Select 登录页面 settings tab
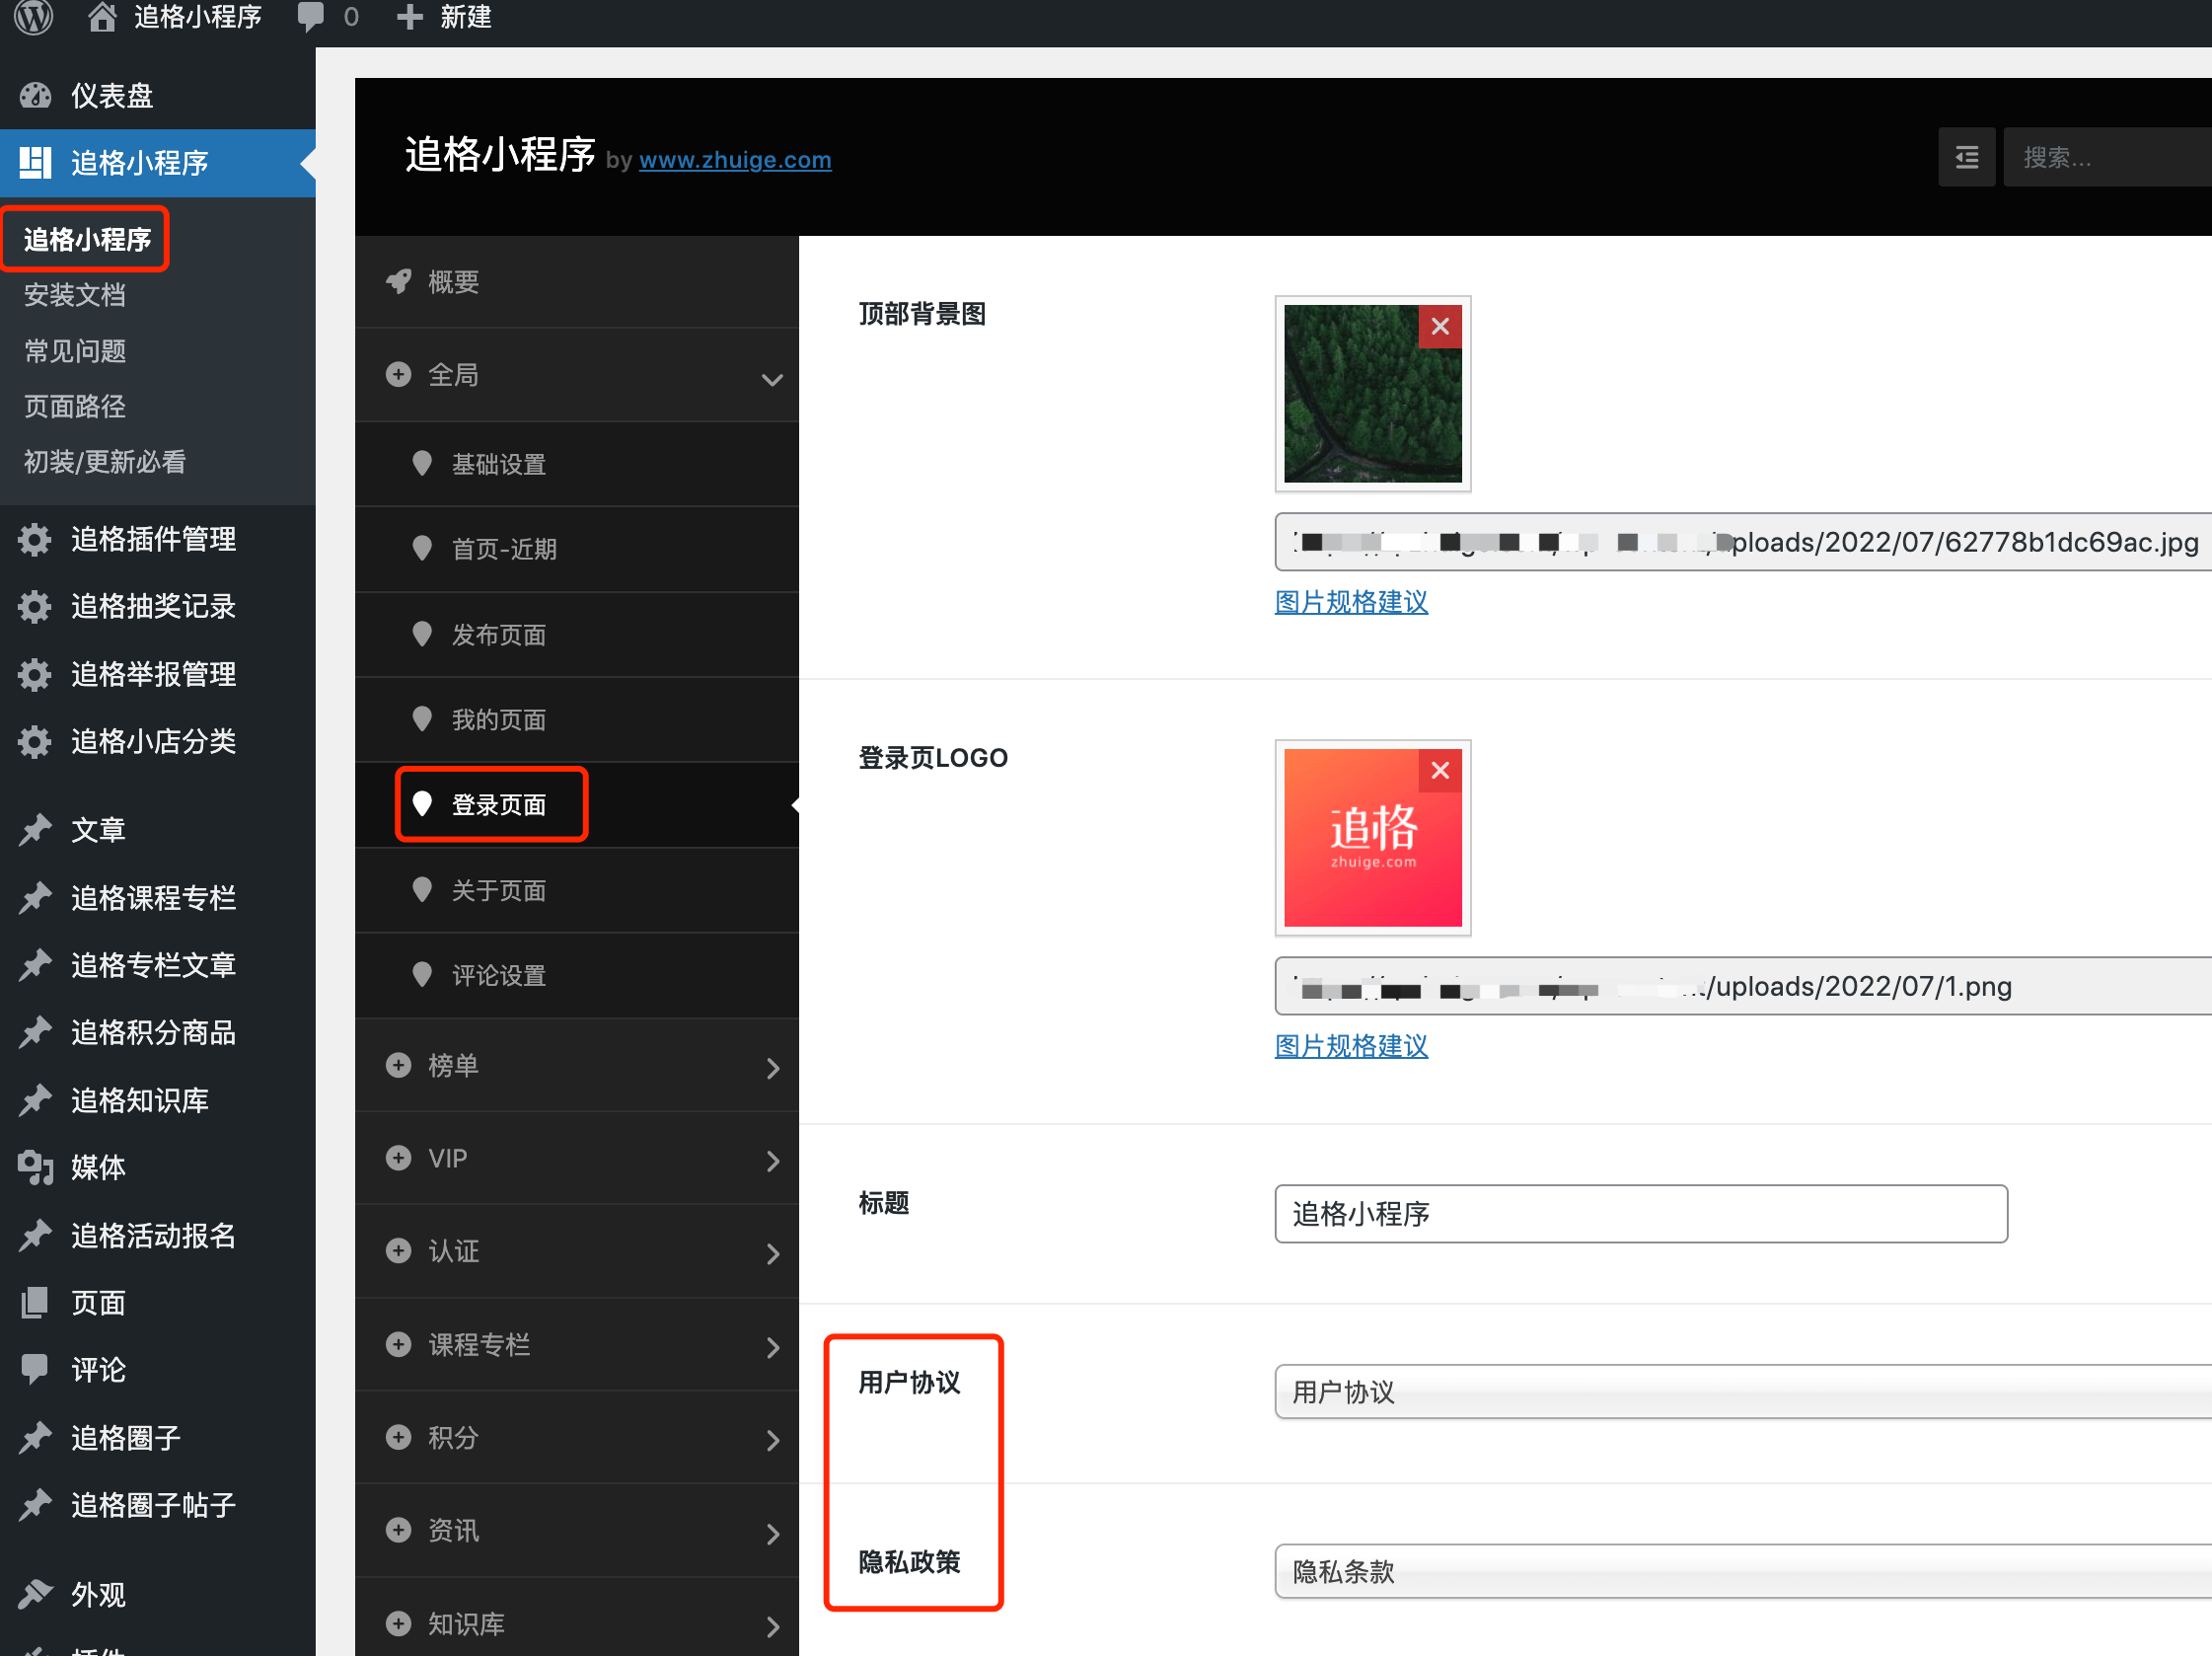 [577, 805]
